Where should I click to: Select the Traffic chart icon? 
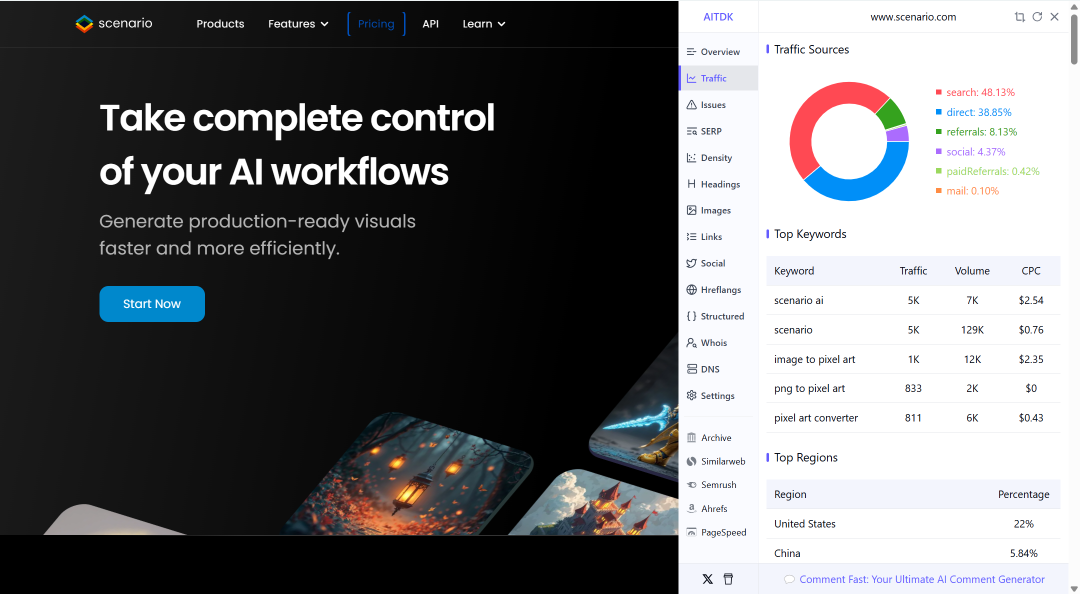pos(691,79)
